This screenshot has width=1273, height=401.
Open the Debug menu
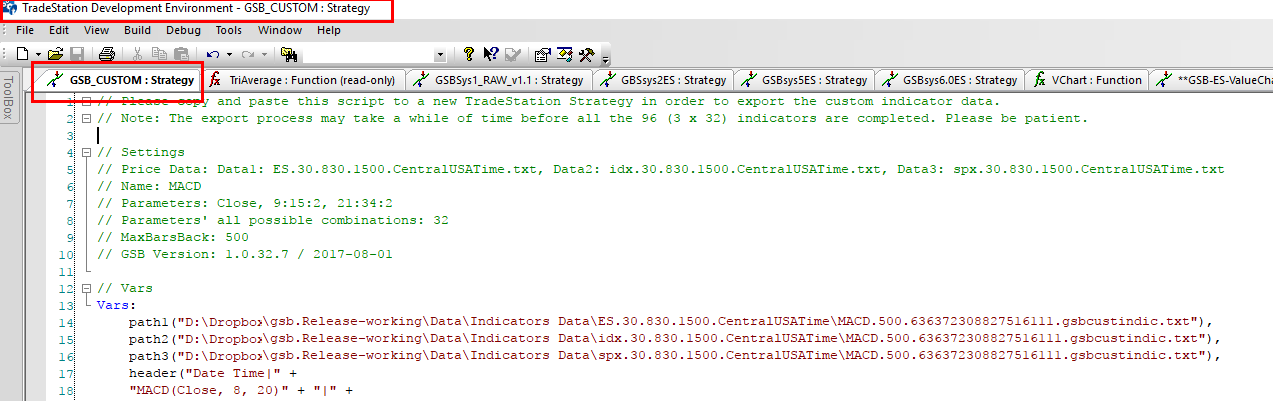point(183,30)
